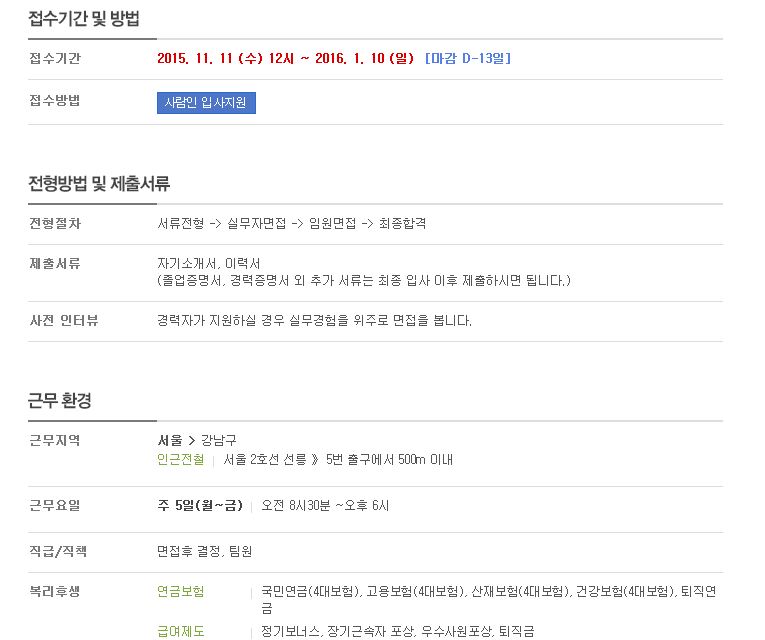The image size is (765, 640).
Task: Click the 5번 출구에서 500m 이내 text
Action: (x=389, y=460)
